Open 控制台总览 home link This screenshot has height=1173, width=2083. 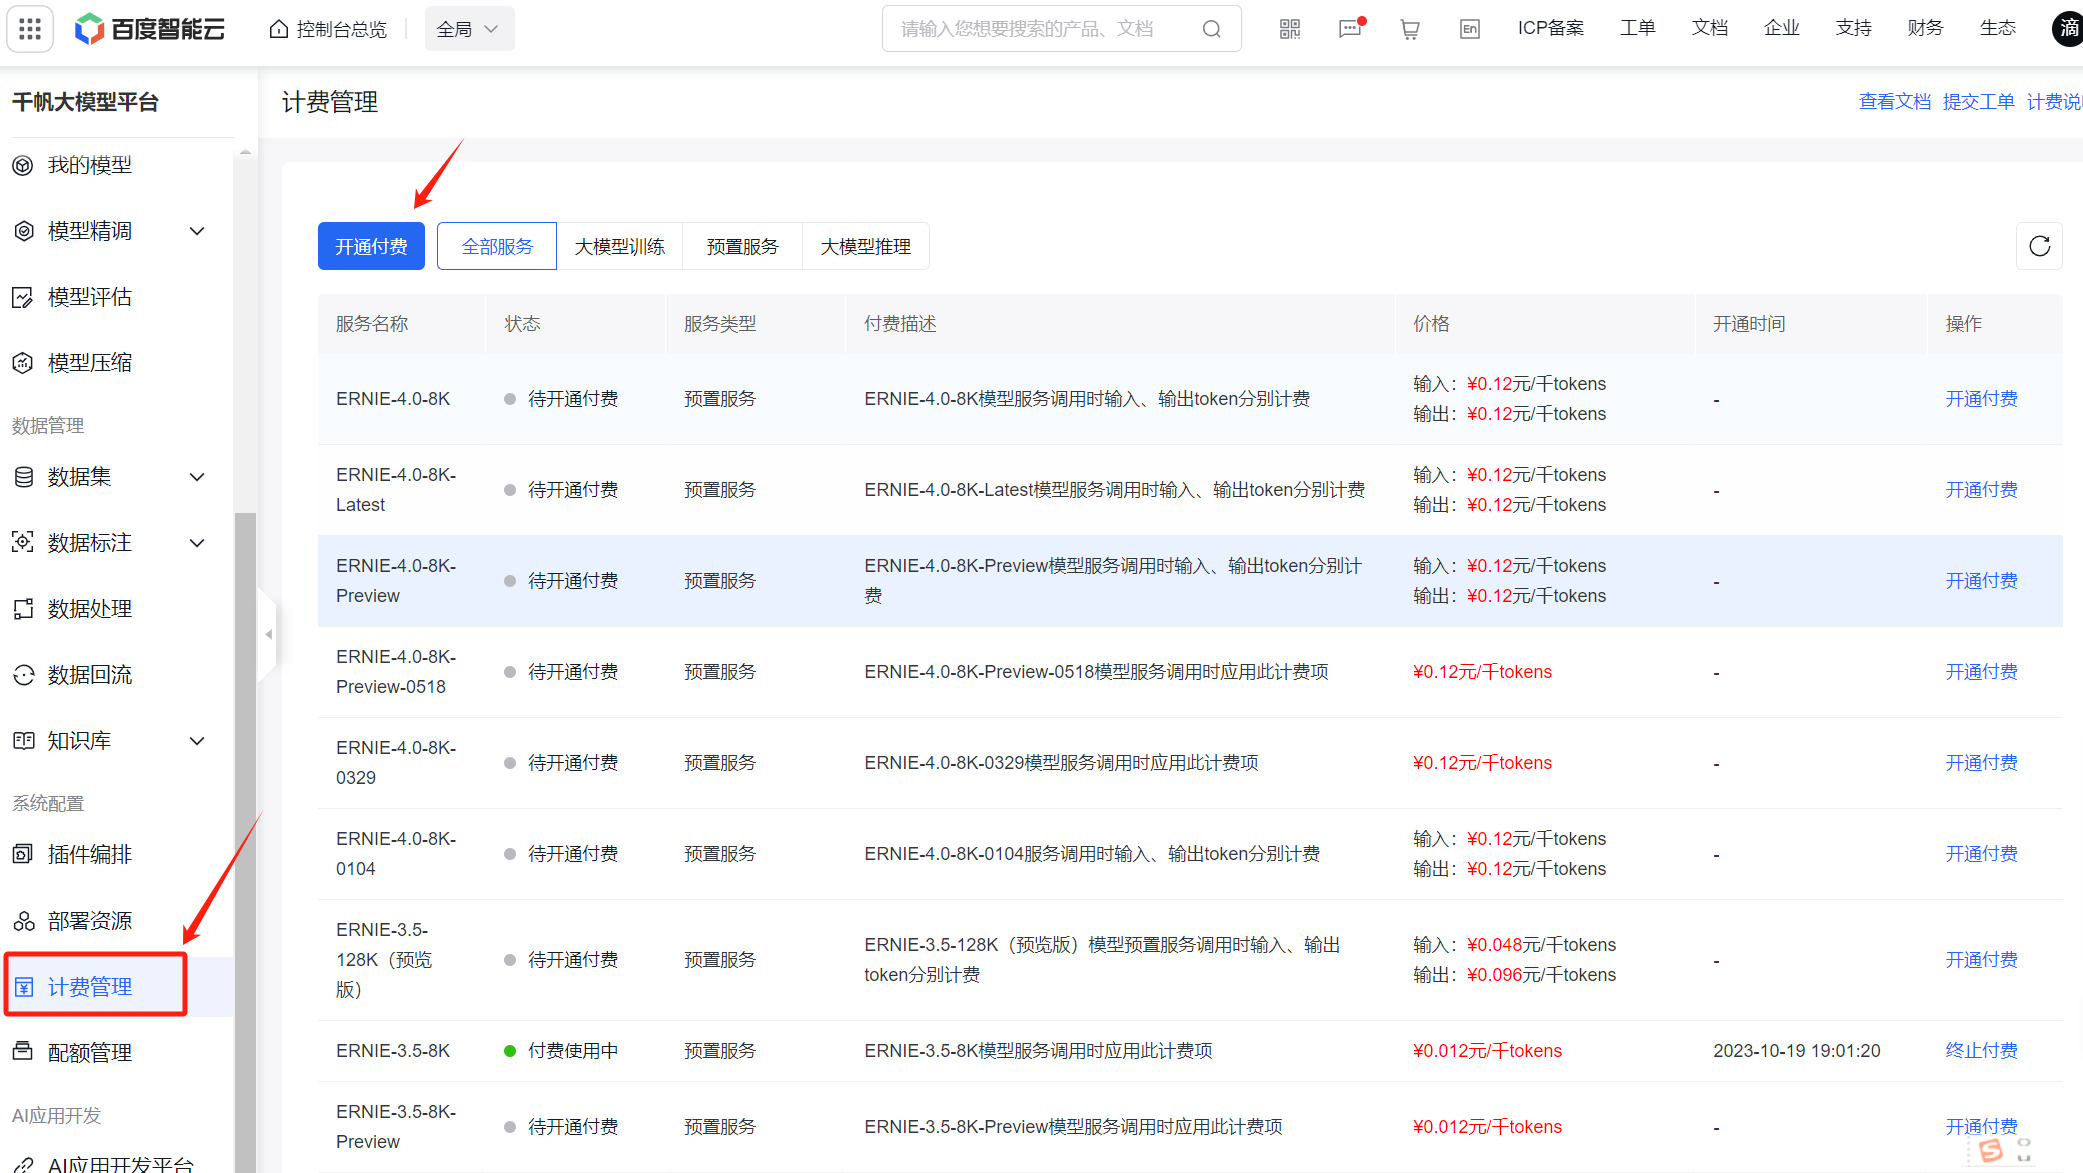click(x=328, y=29)
